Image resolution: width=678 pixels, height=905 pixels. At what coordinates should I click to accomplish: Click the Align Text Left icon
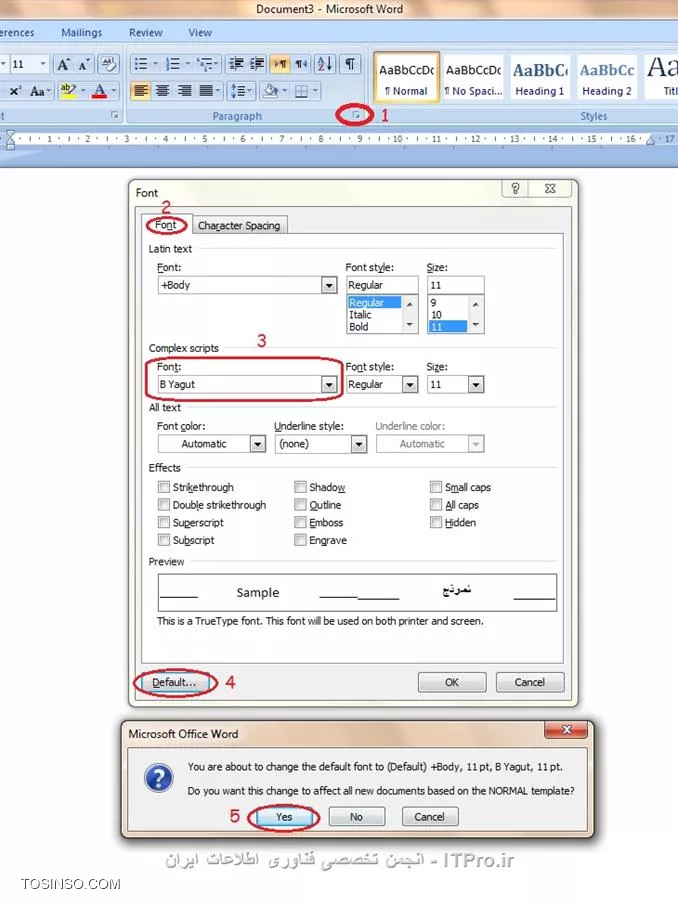click(141, 91)
